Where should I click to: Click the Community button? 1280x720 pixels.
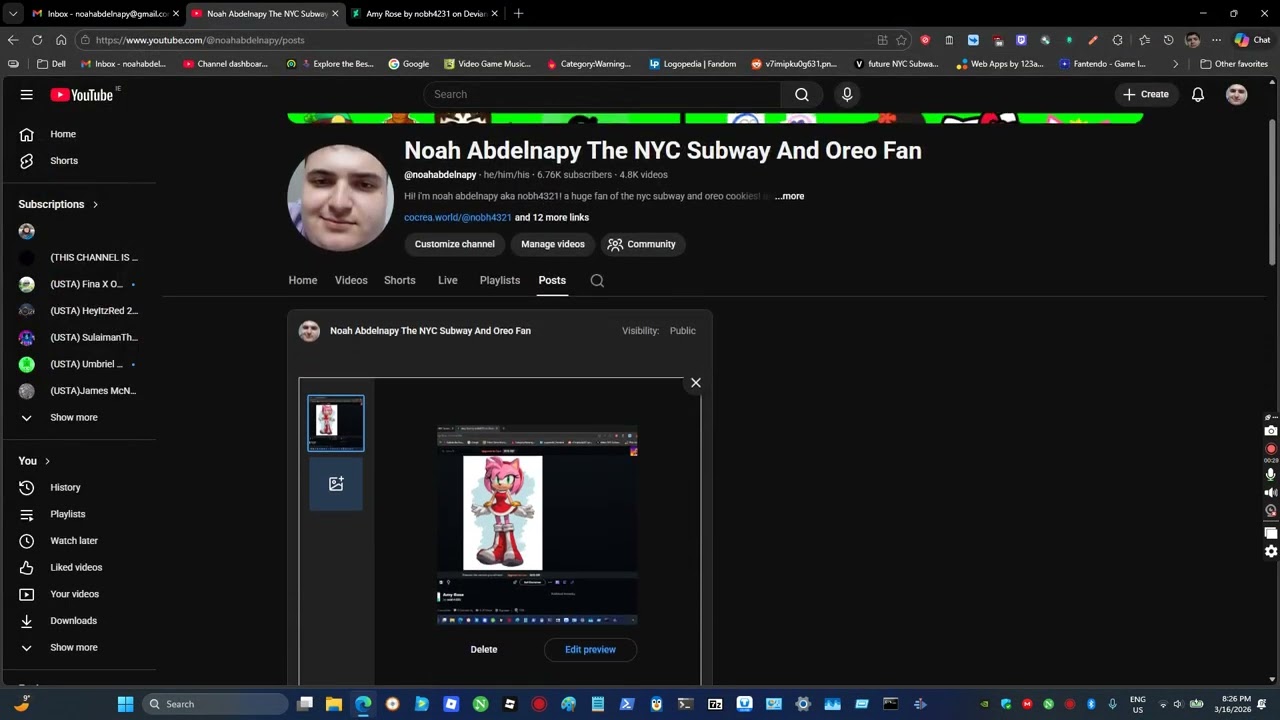[642, 244]
